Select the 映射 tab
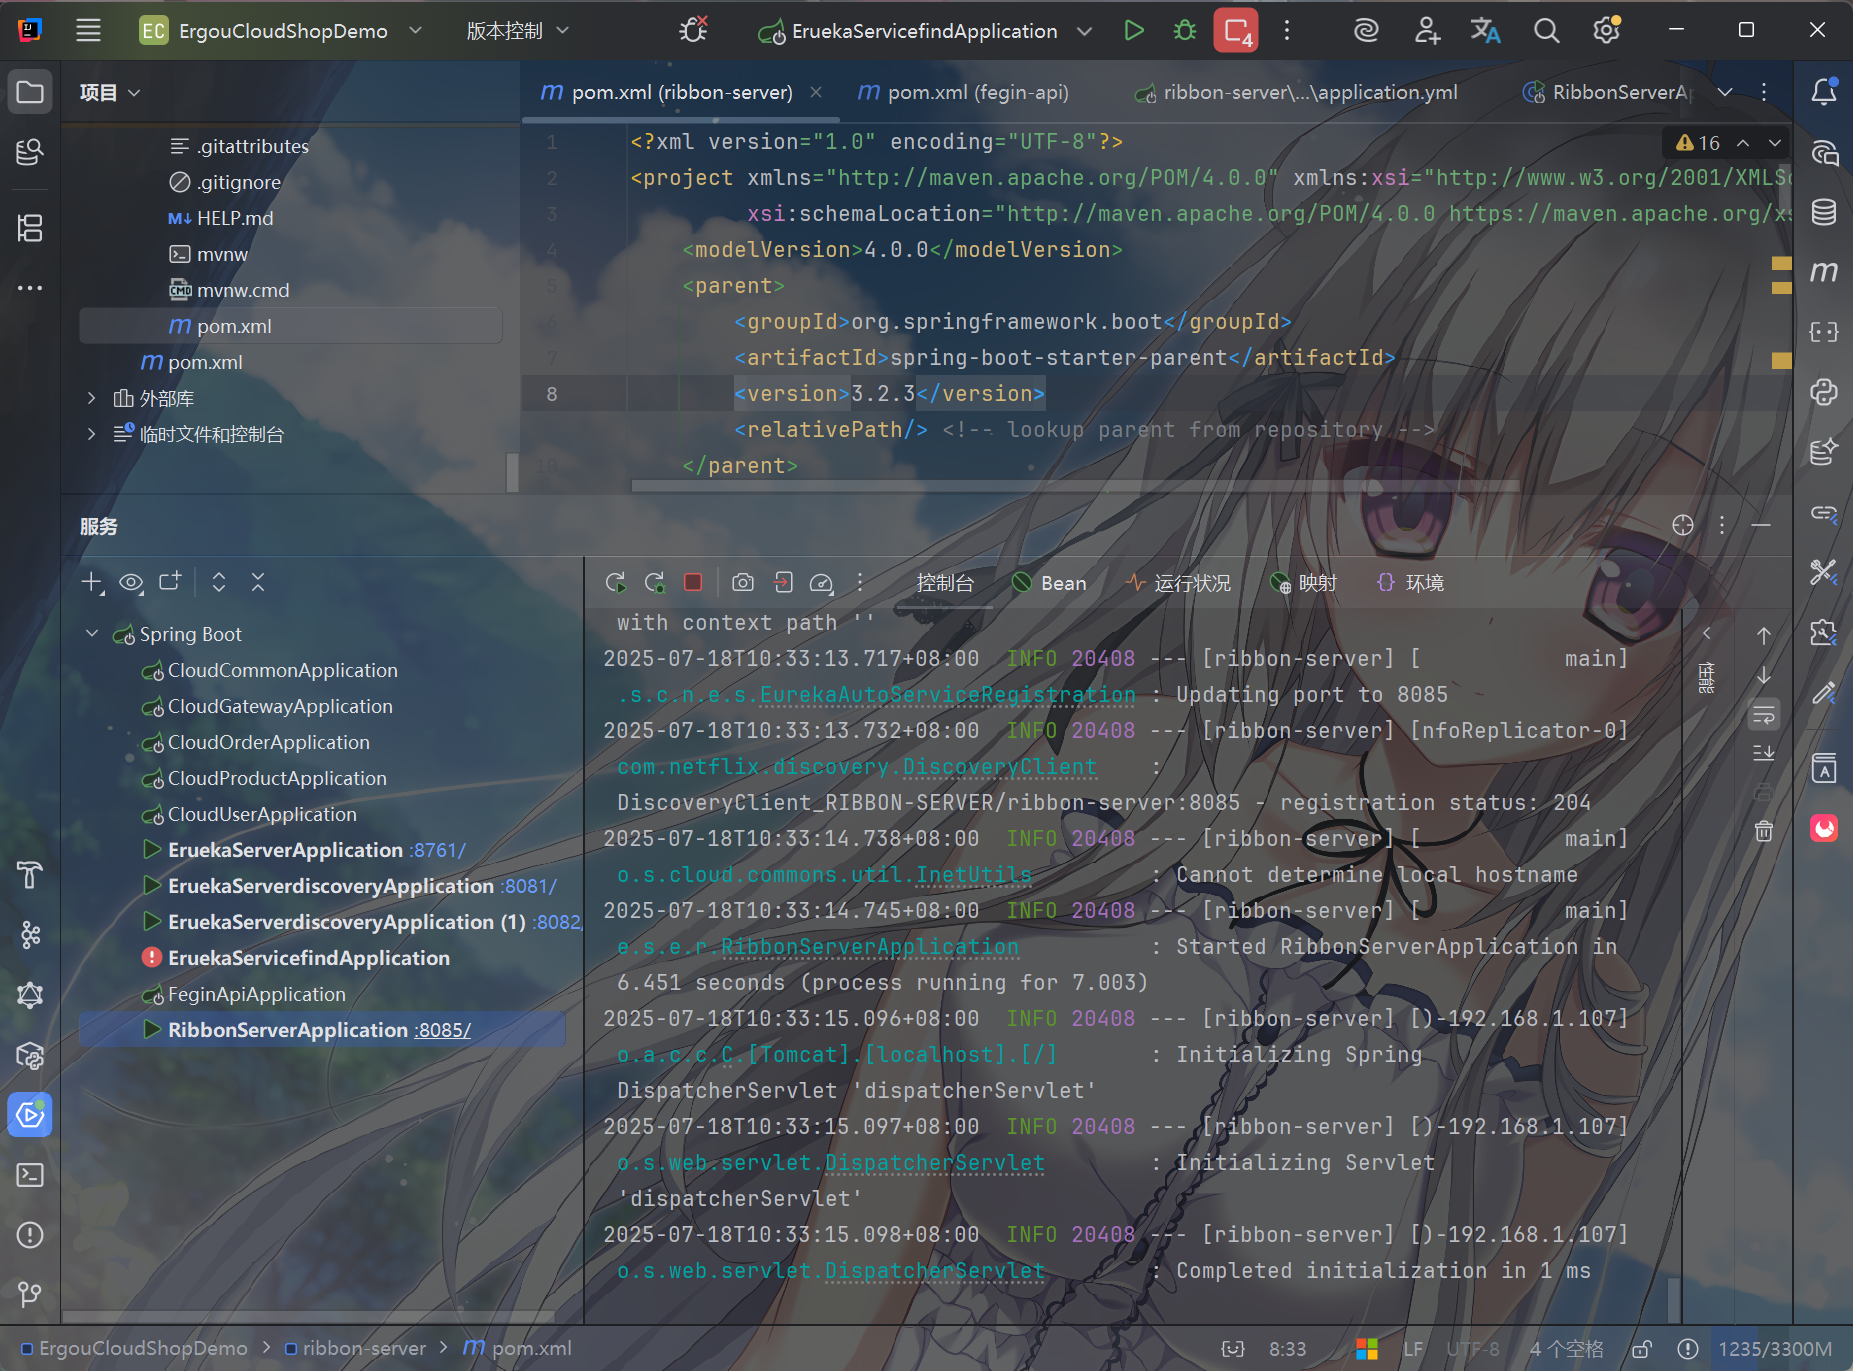Viewport: 1853px width, 1371px height. 1303,583
